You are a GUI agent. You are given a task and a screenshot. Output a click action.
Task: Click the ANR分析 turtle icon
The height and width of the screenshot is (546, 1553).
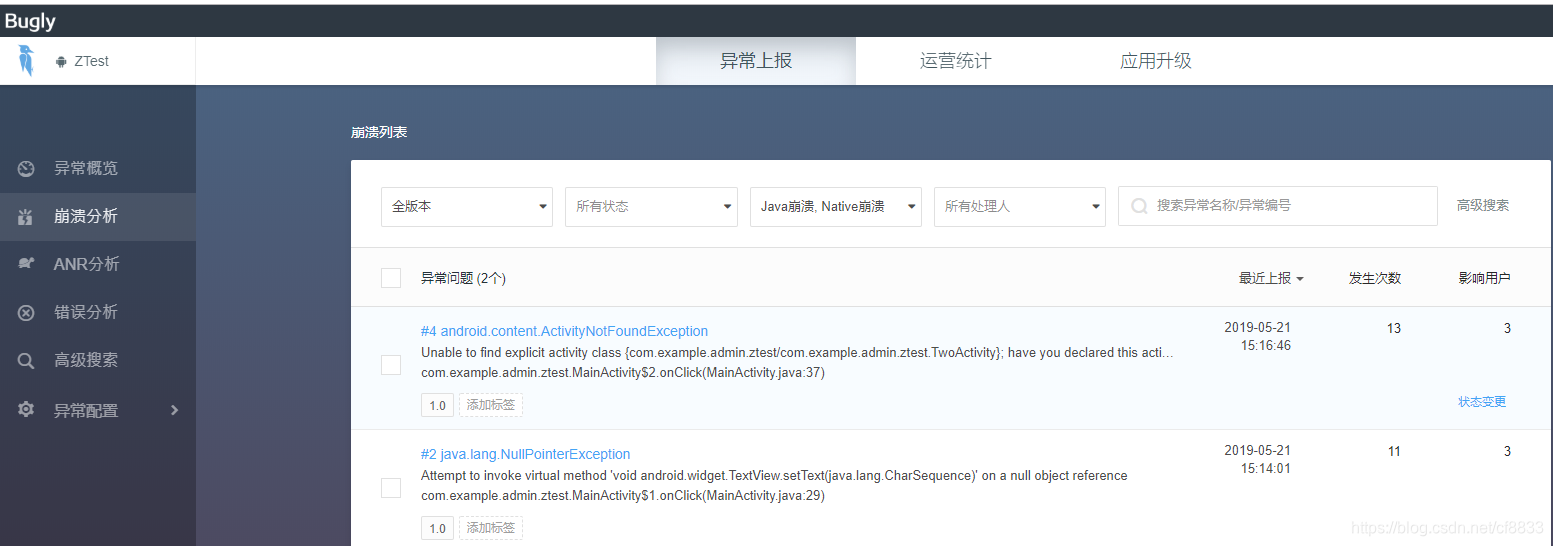[x=27, y=264]
